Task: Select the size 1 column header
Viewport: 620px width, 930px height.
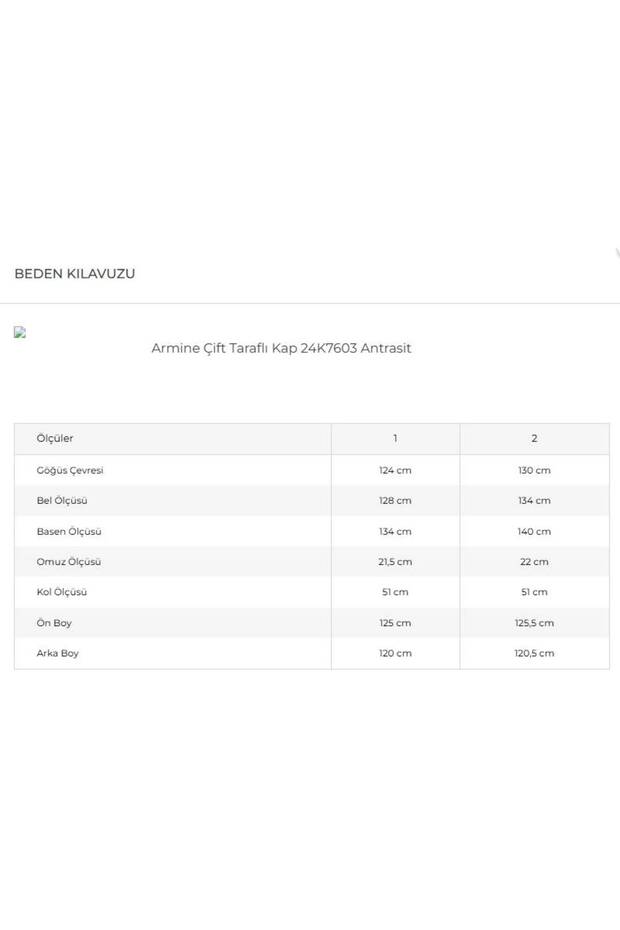Action: (395, 438)
